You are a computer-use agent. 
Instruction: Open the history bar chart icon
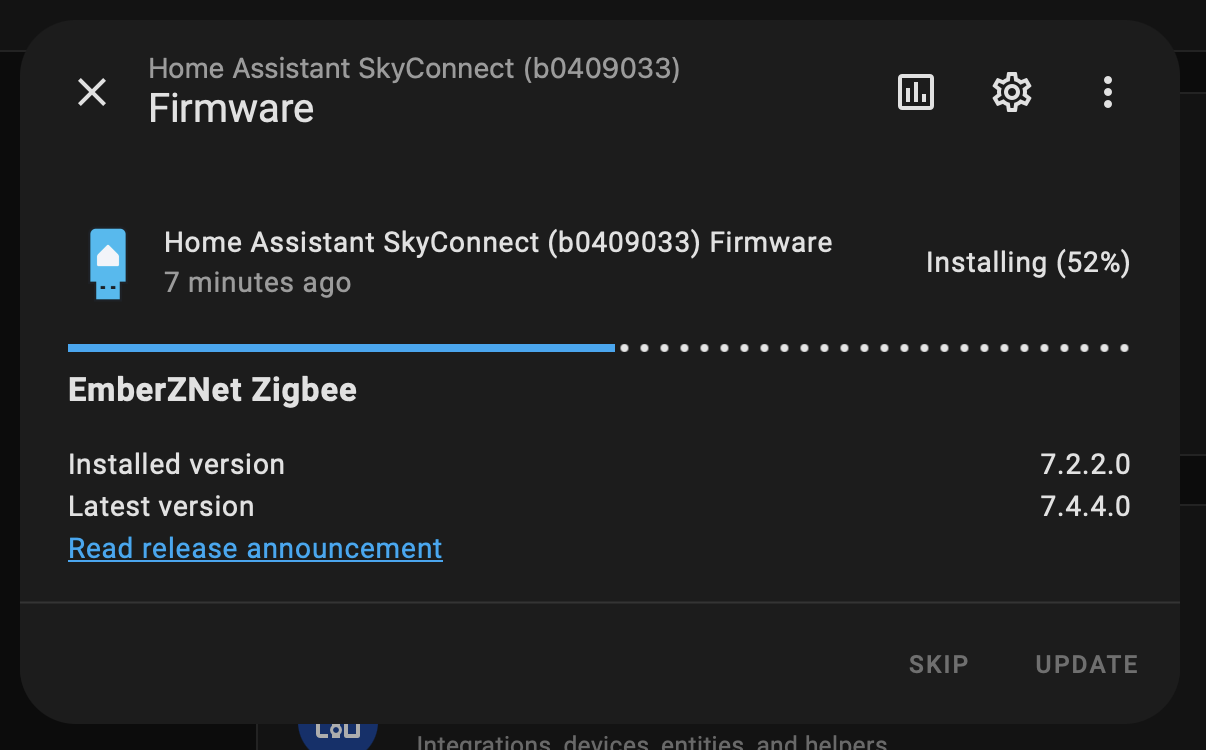[916, 92]
